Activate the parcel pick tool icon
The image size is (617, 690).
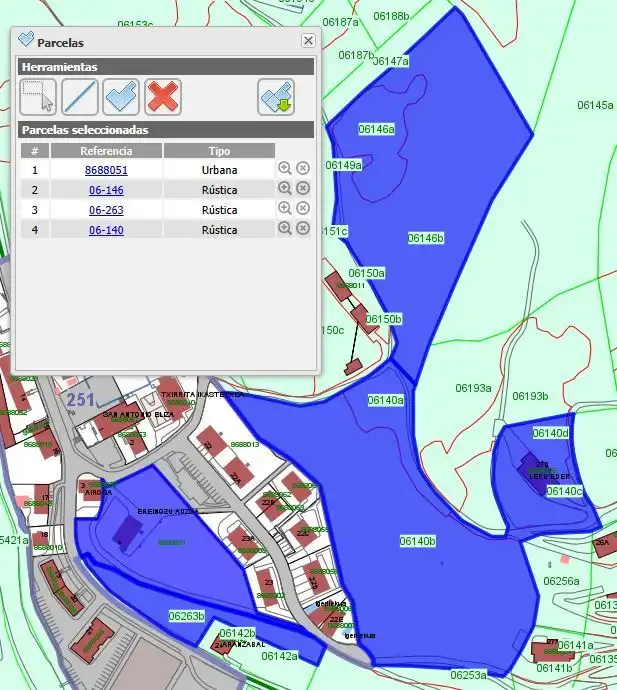point(121,97)
